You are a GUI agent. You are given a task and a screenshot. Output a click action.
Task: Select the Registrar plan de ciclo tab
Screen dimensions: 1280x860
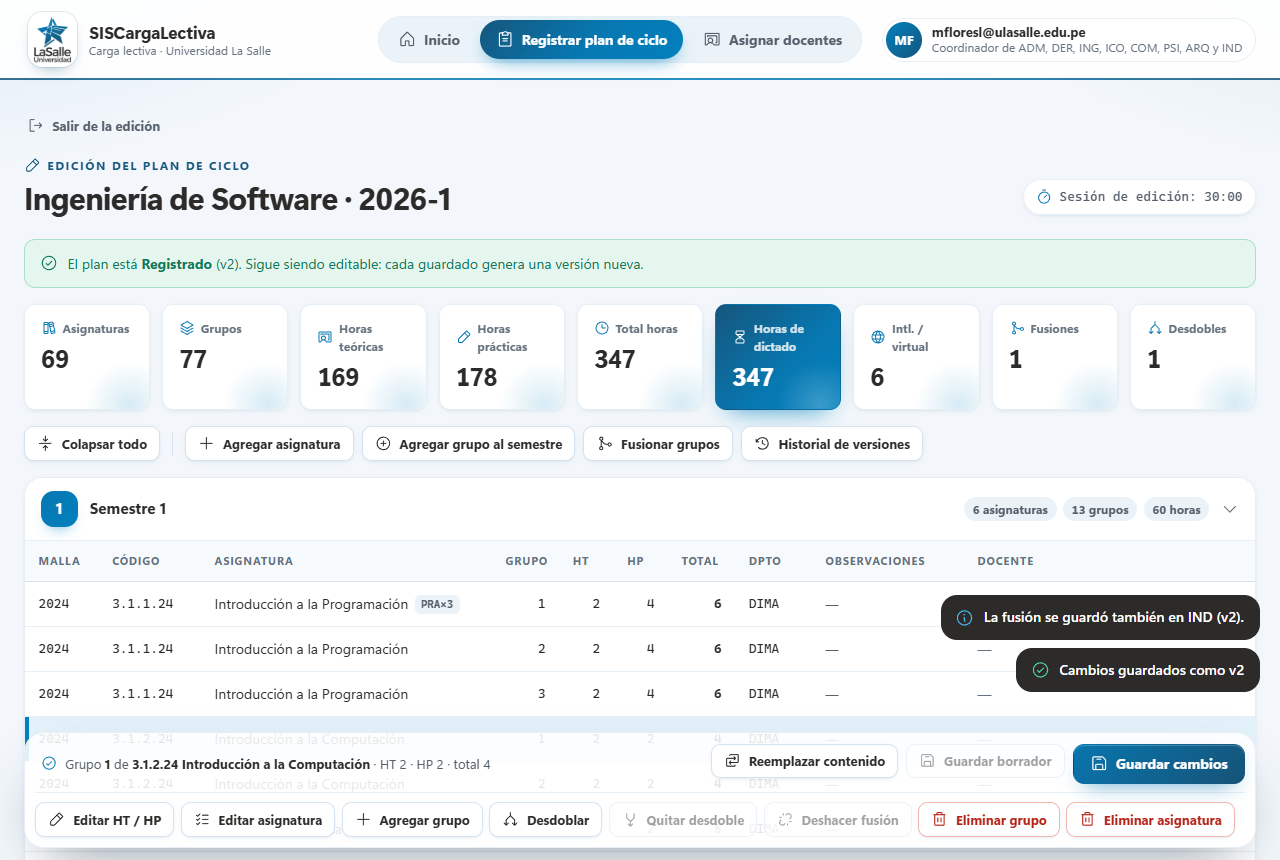click(x=581, y=40)
